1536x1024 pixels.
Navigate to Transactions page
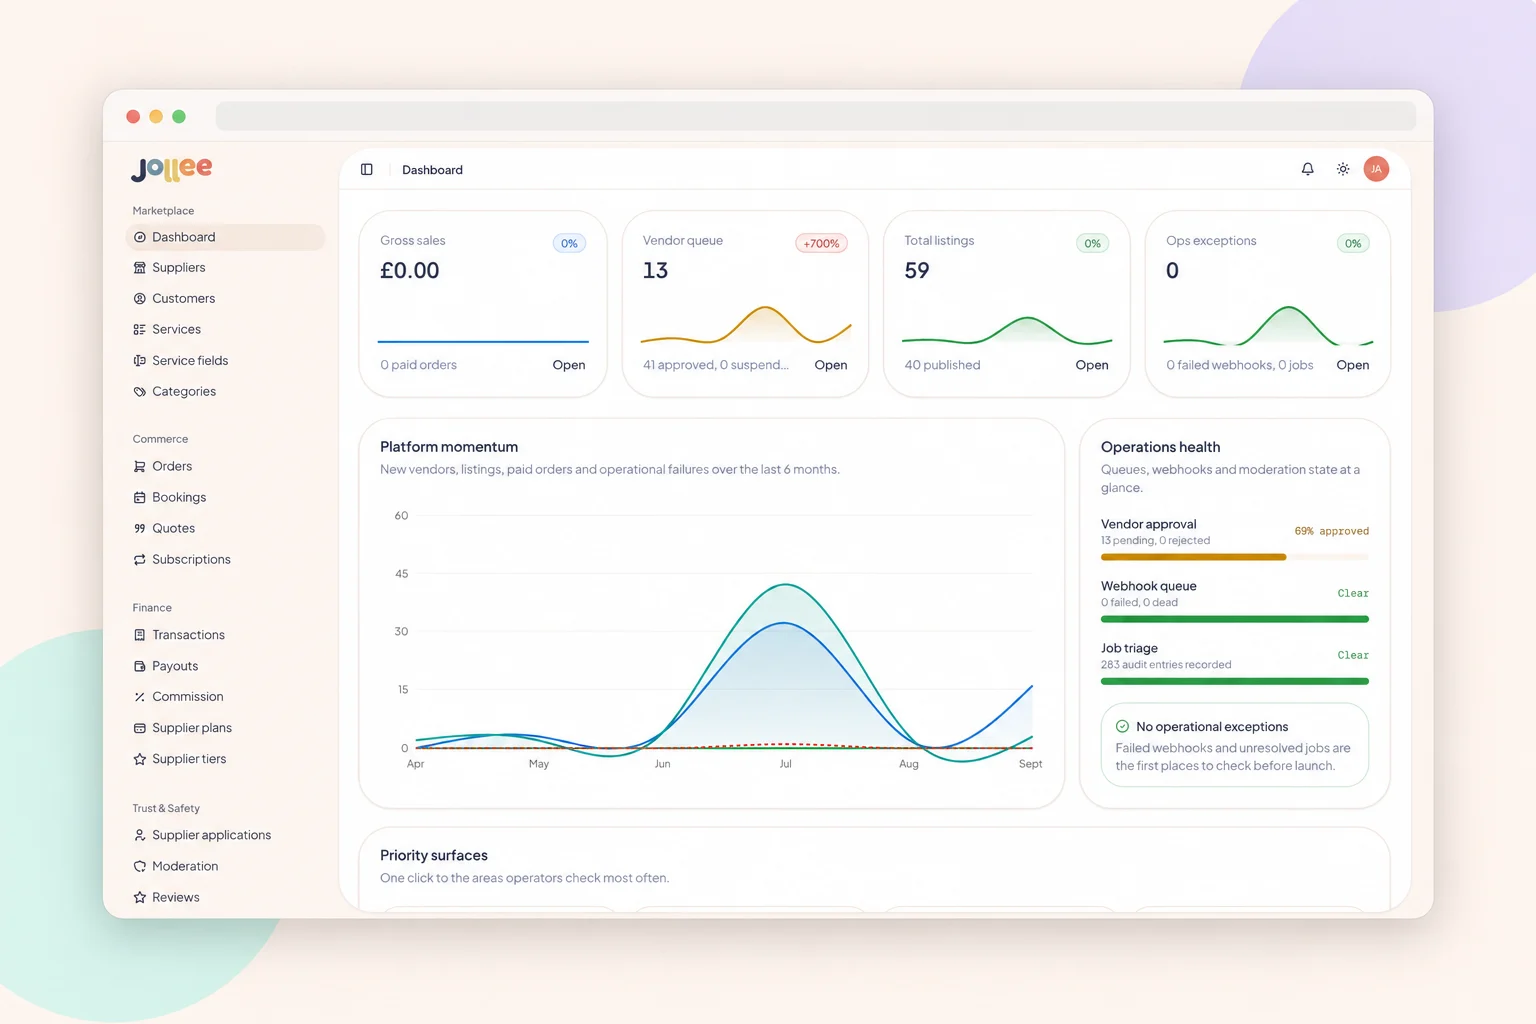(x=226, y=635)
